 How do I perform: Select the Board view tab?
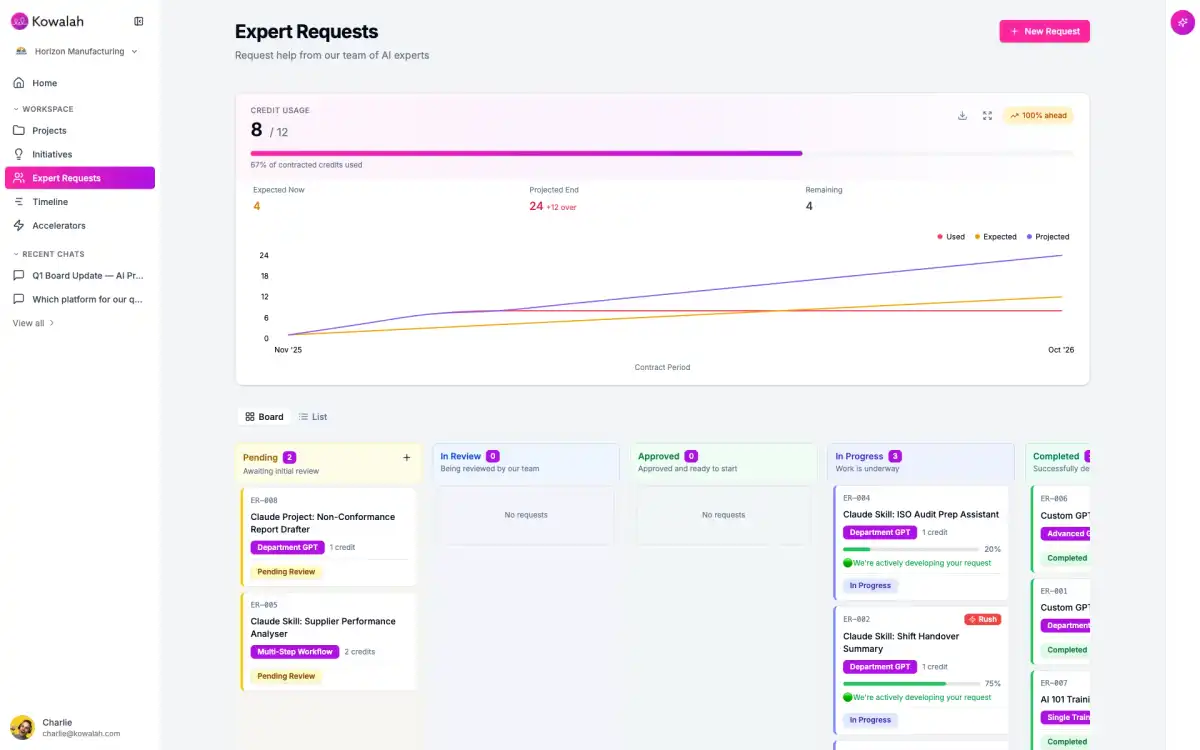pyautogui.click(x=264, y=417)
